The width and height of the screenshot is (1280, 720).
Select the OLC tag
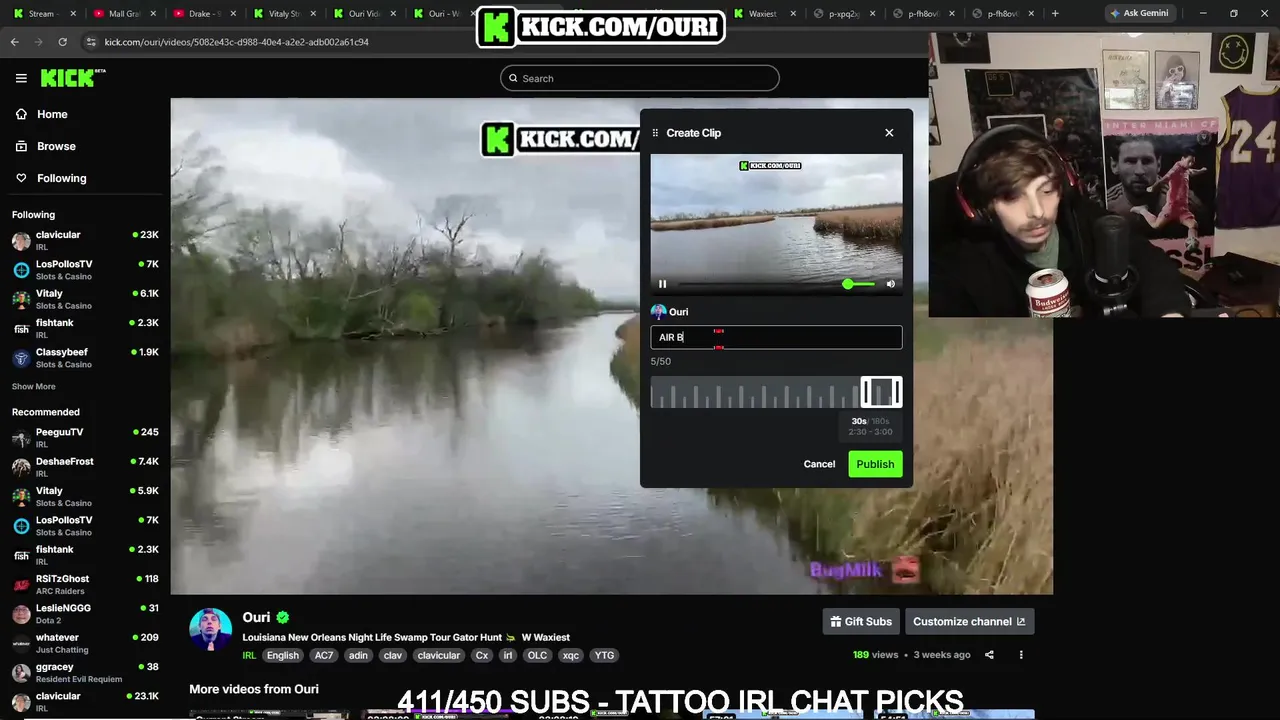[x=537, y=655]
